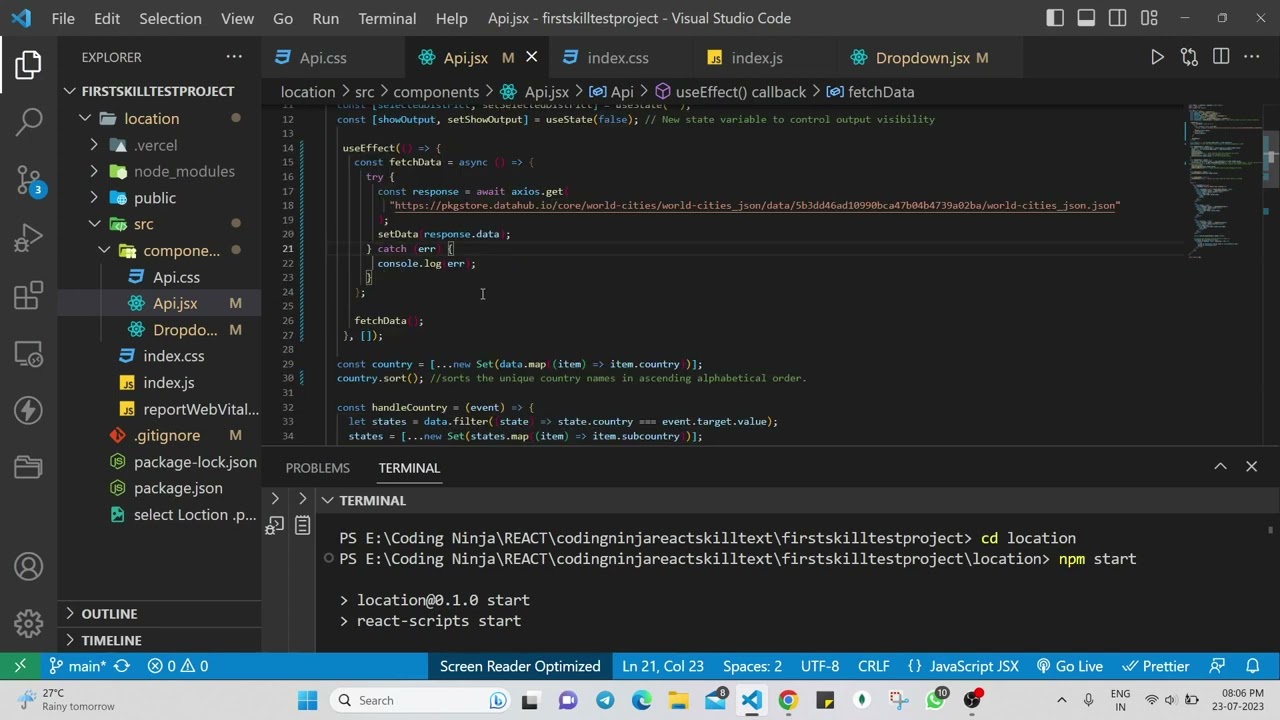The image size is (1280, 720).
Task: Toggle the bottom panel layout button
Action: point(1086,18)
